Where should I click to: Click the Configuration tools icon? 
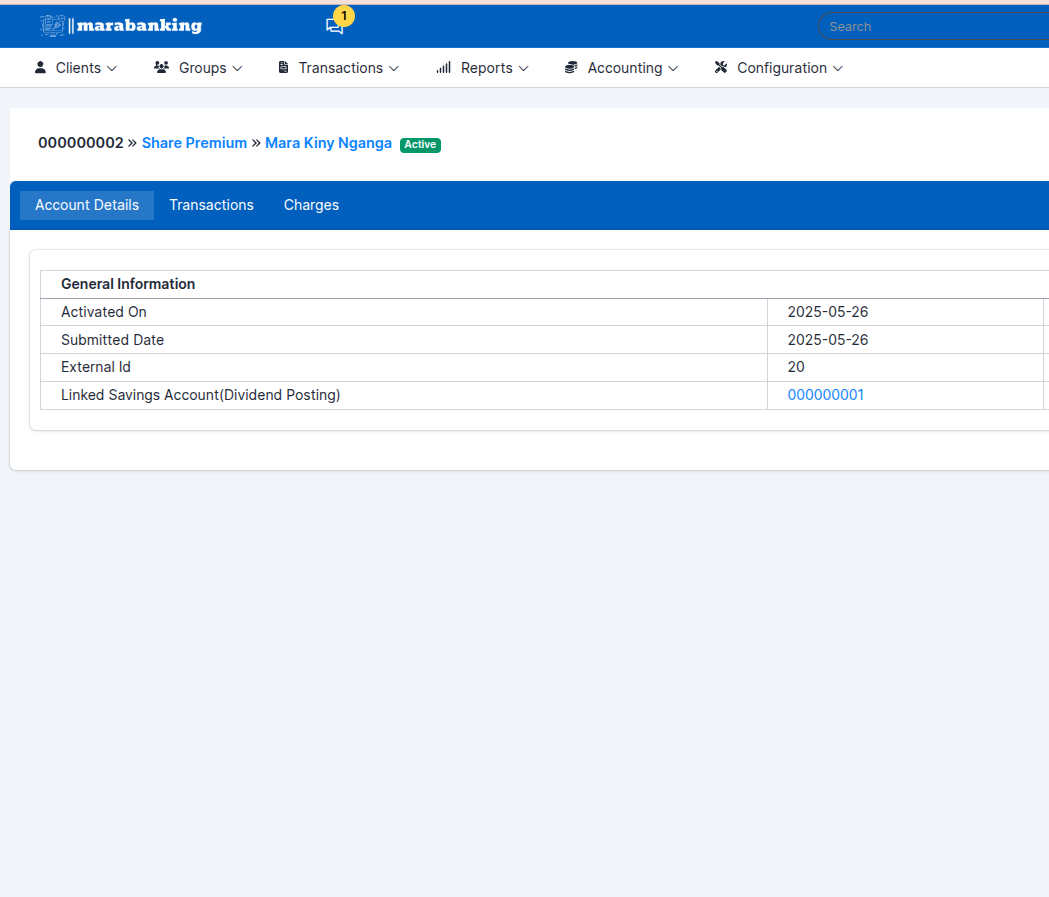pos(721,68)
